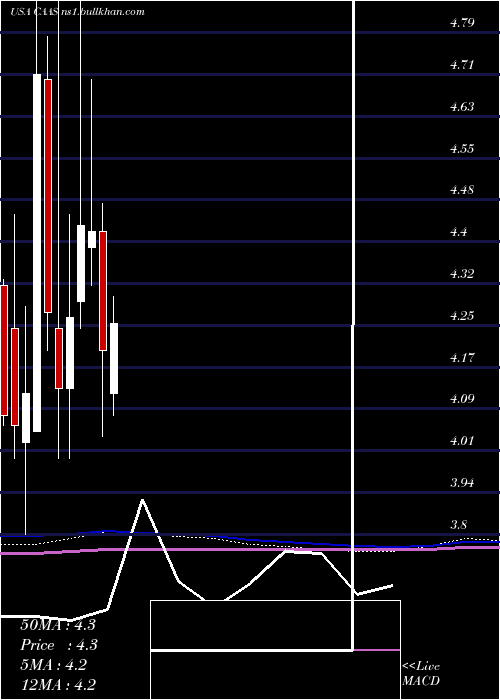Select the tallest white candlestick body

[x=37, y=253]
